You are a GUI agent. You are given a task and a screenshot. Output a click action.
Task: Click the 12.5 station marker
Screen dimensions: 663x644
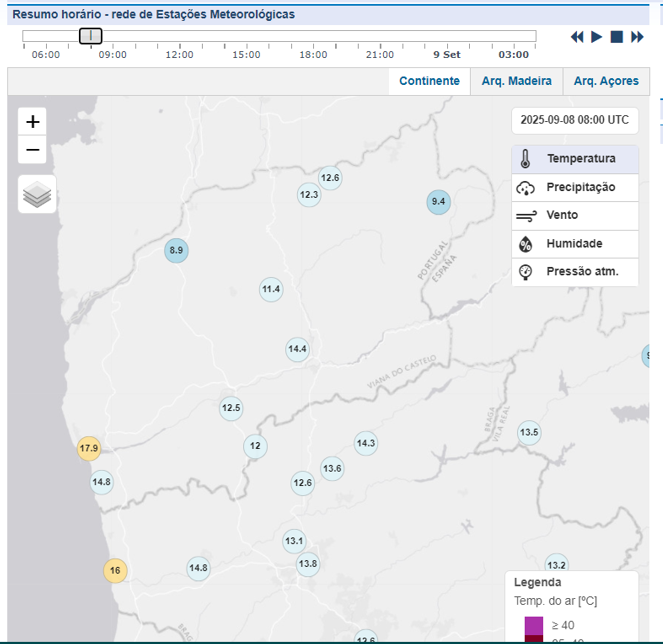[231, 408]
